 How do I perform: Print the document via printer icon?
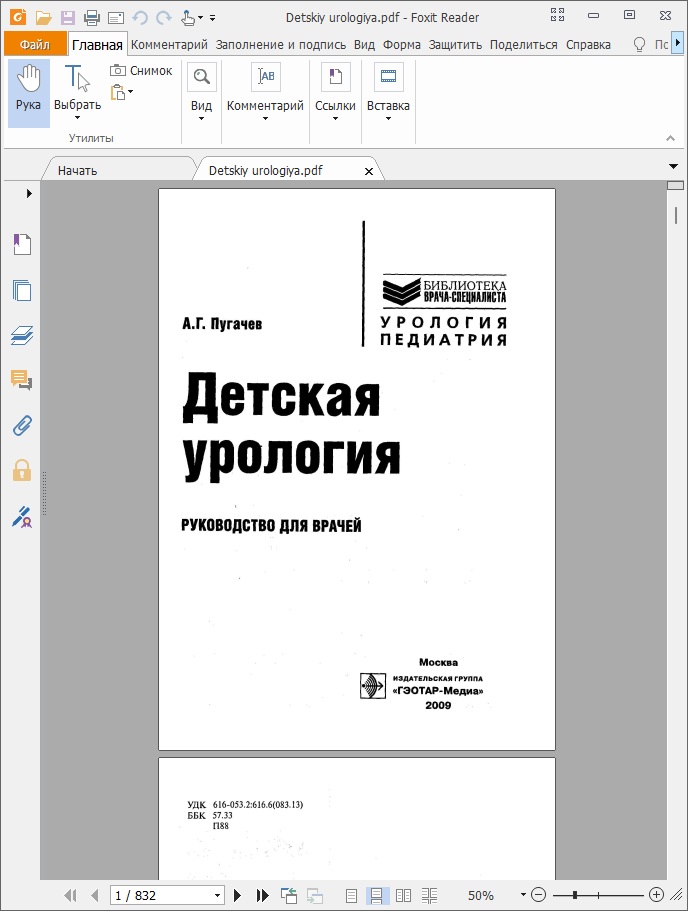92,18
